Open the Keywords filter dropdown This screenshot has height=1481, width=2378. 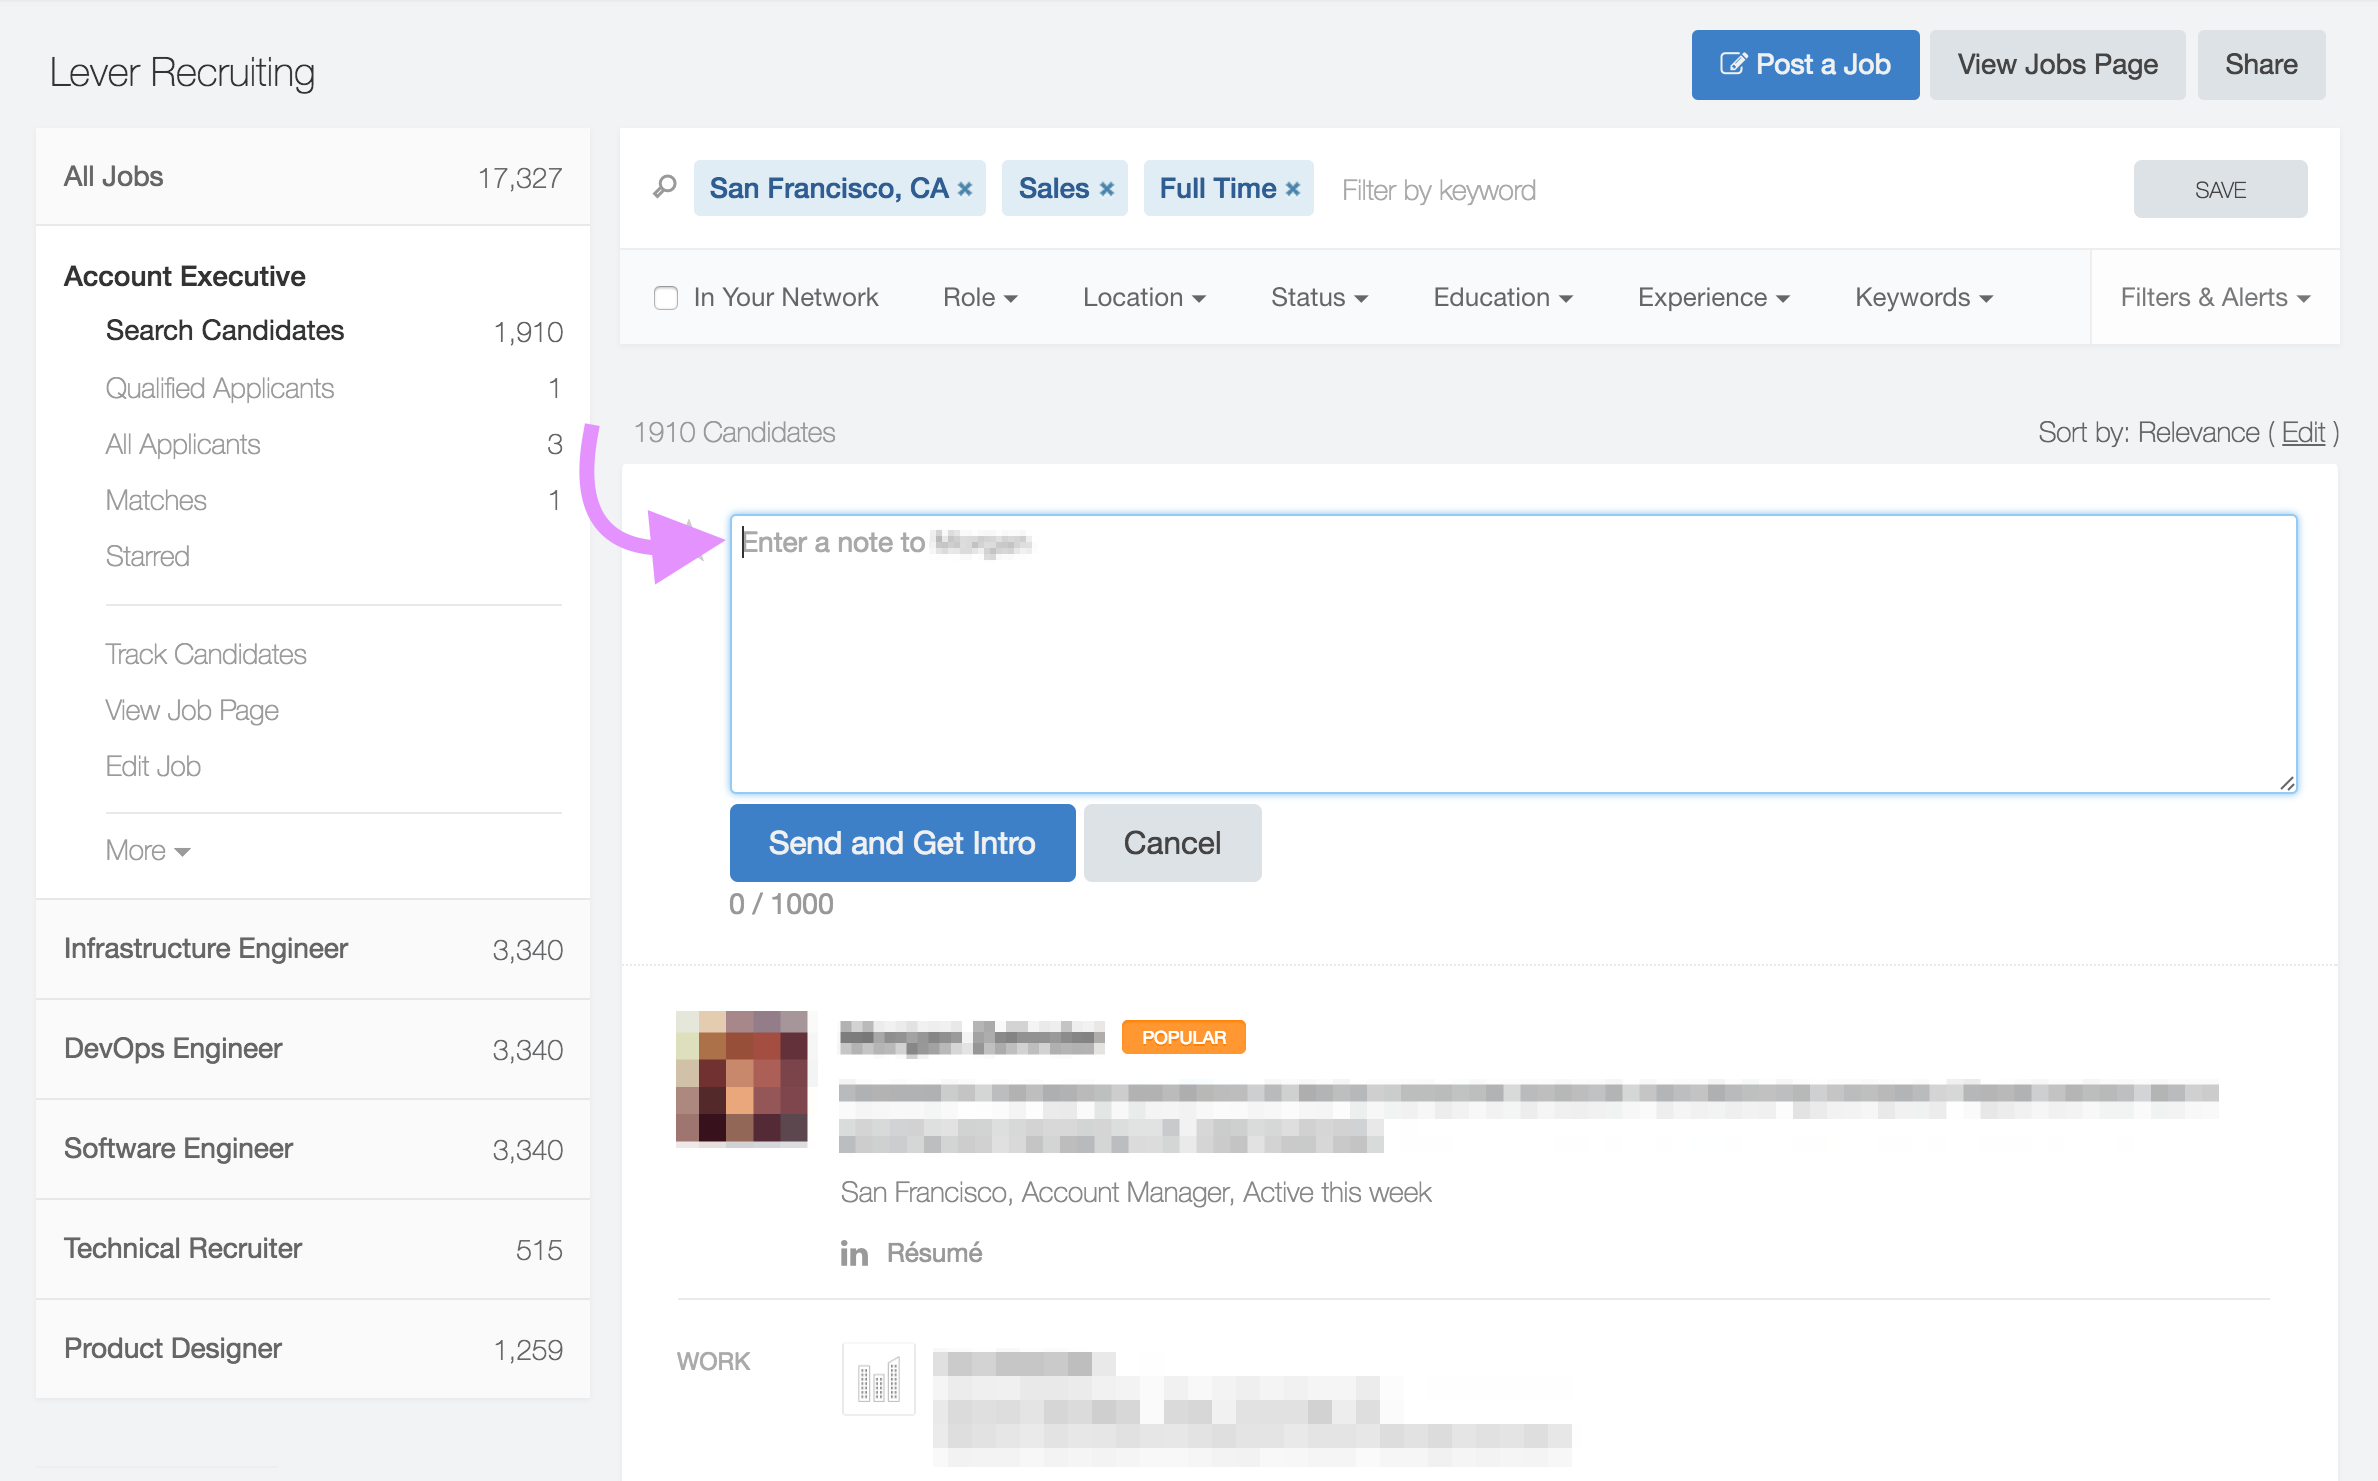pyautogui.click(x=1924, y=298)
